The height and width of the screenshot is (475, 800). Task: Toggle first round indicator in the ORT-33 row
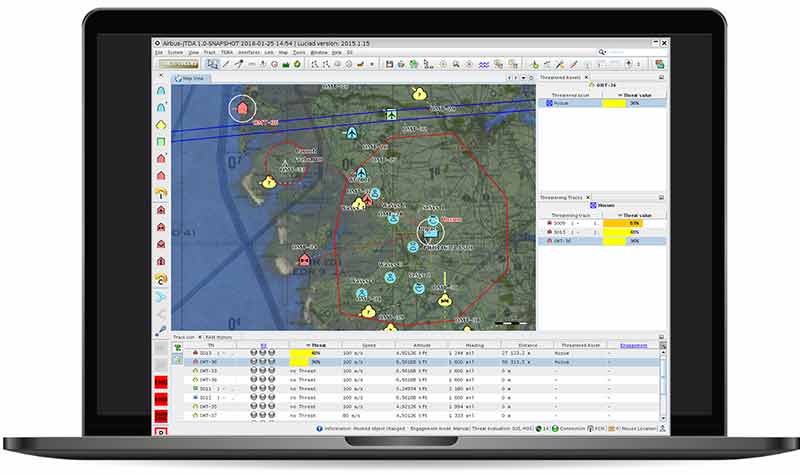point(253,371)
